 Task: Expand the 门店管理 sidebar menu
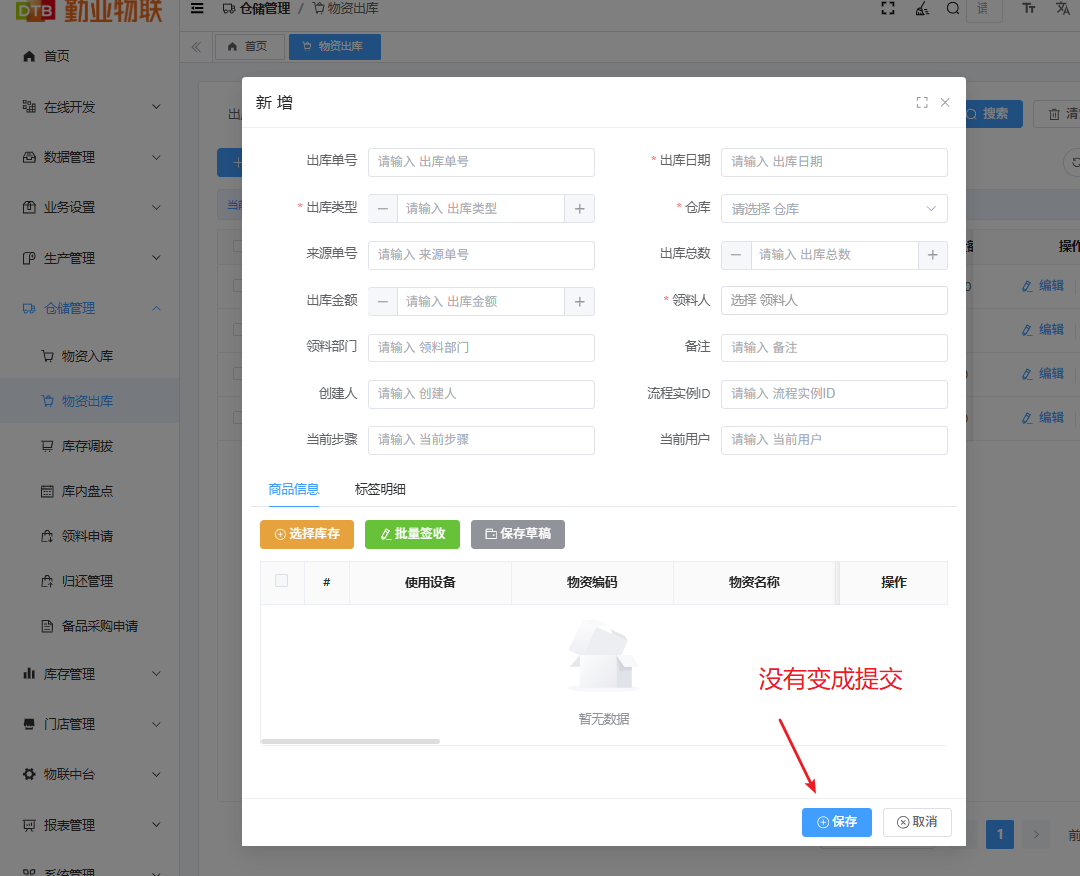click(90, 724)
